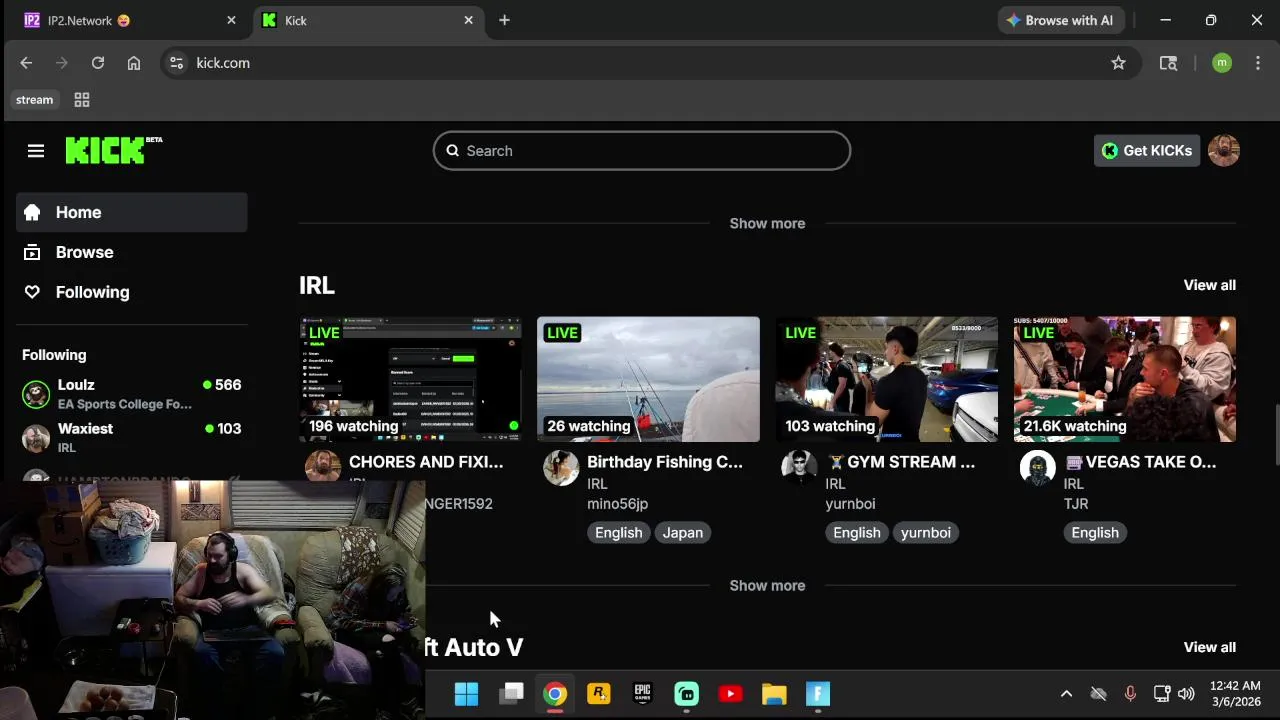Launch Epic Games from taskbar
Viewport: 1280px width, 720px height.
(x=643, y=694)
